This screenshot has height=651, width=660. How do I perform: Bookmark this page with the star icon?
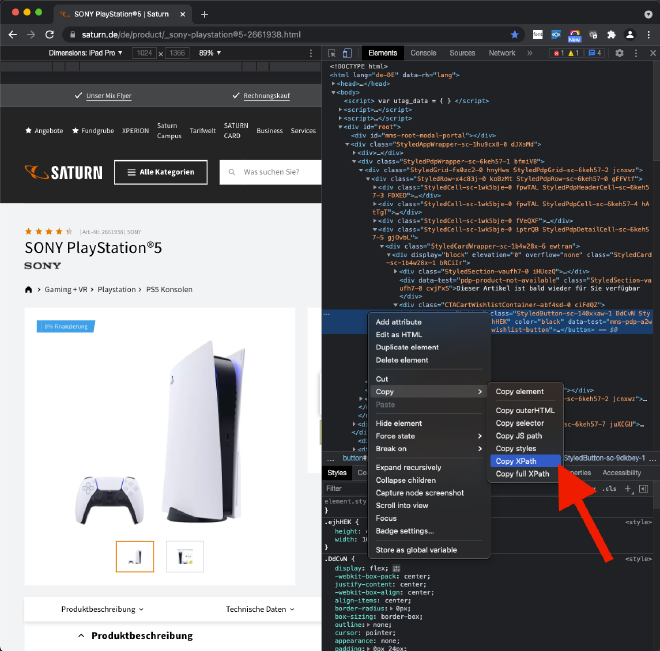pyautogui.click(x=515, y=34)
